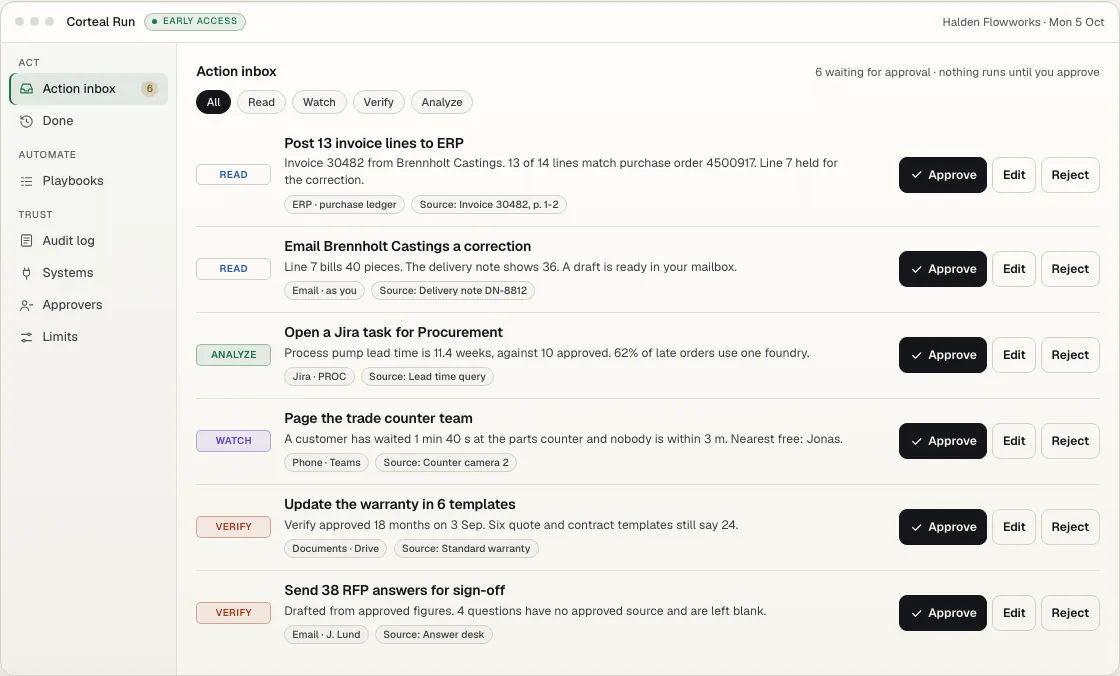Click the READ tag on the Brennholt email row

pyautogui.click(x=234, y=269)
